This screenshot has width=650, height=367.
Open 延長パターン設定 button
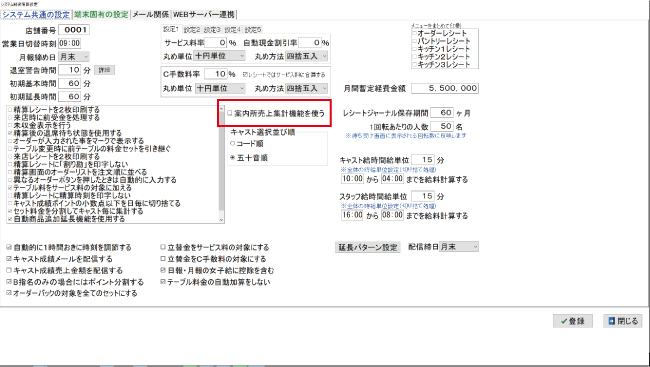[x=368, y=247]
